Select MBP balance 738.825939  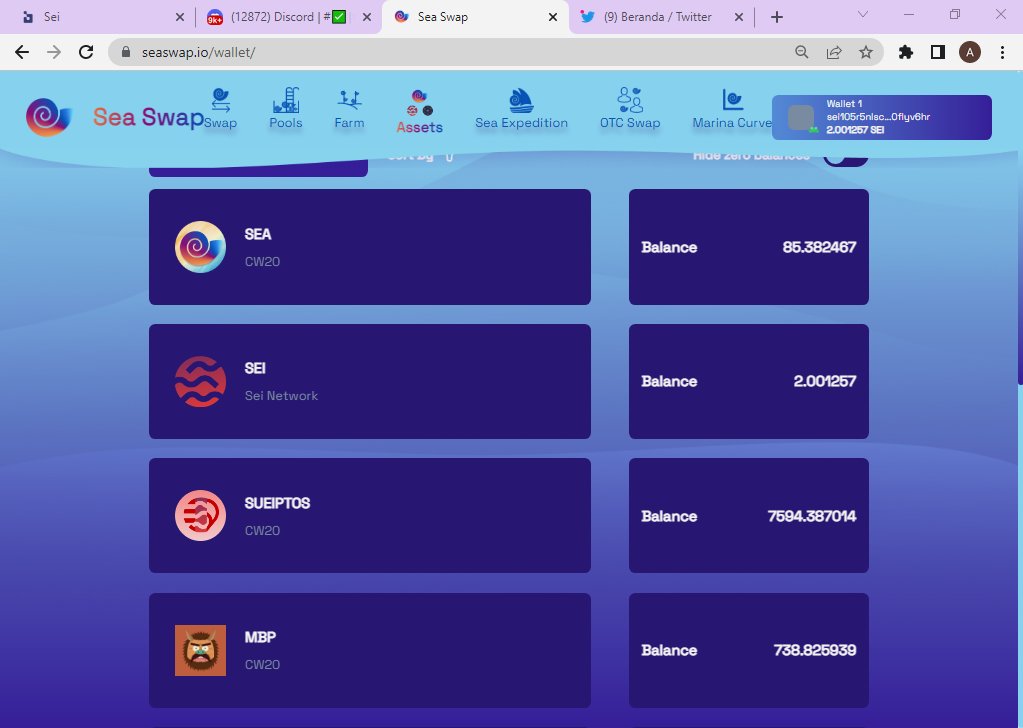click(814, 650)
